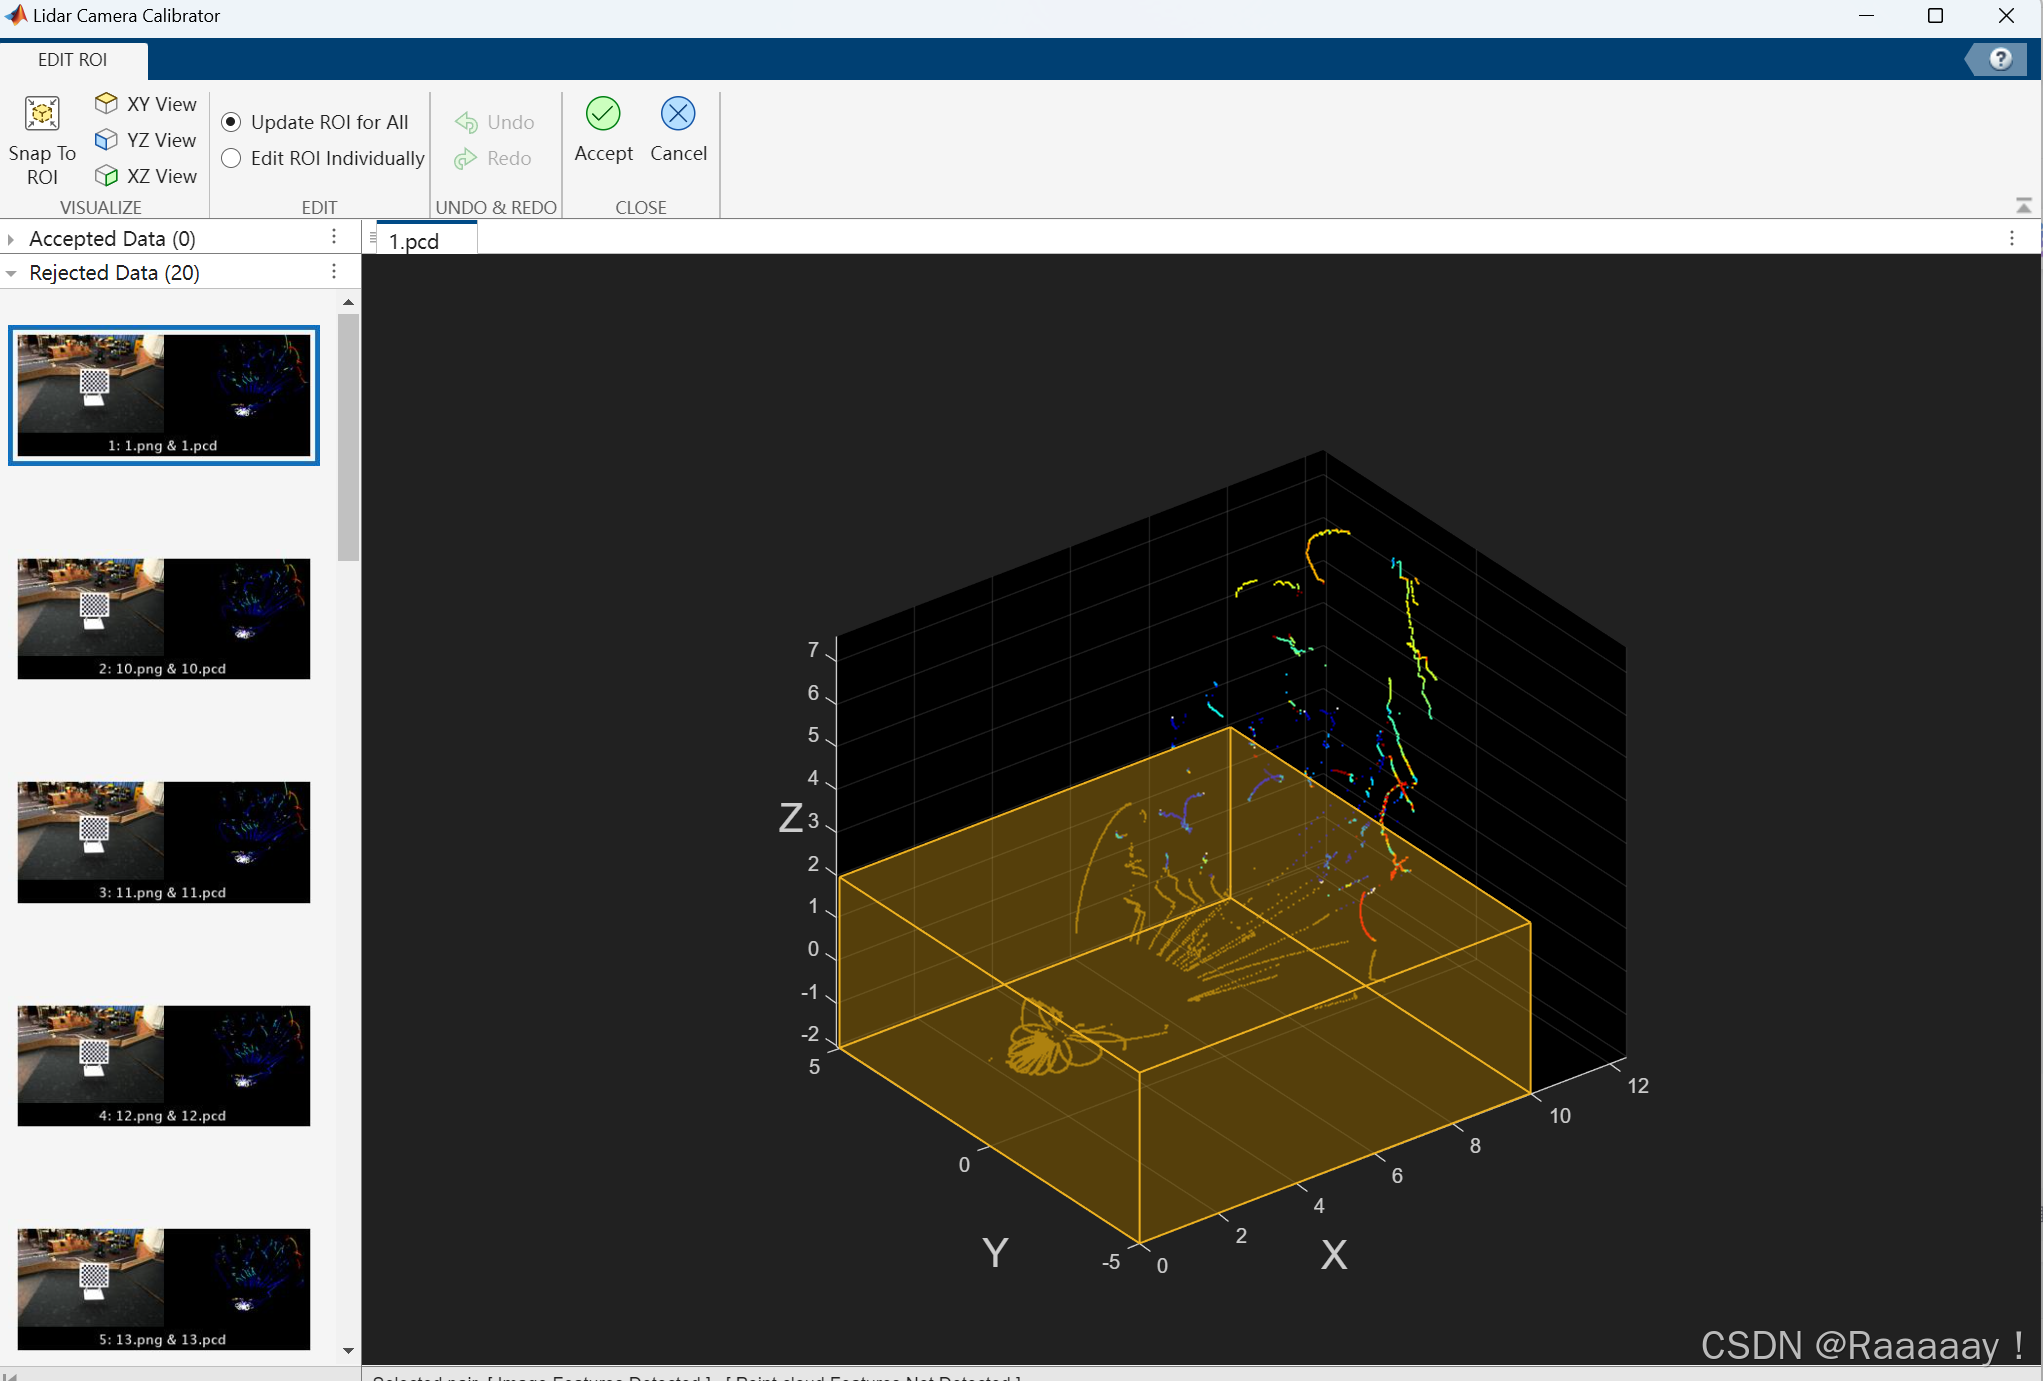Screen dimensions: 2043x1381
Task: Open Rejected Data panel options menu
Action: [x=334, y=272]
